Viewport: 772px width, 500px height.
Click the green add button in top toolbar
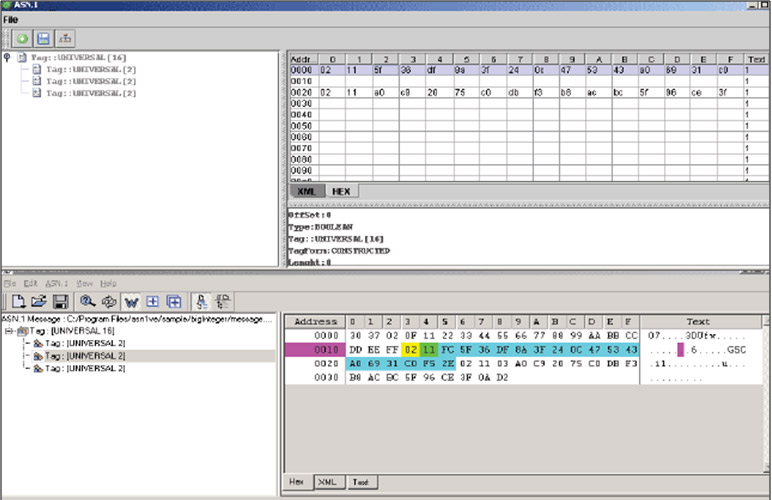23,38
